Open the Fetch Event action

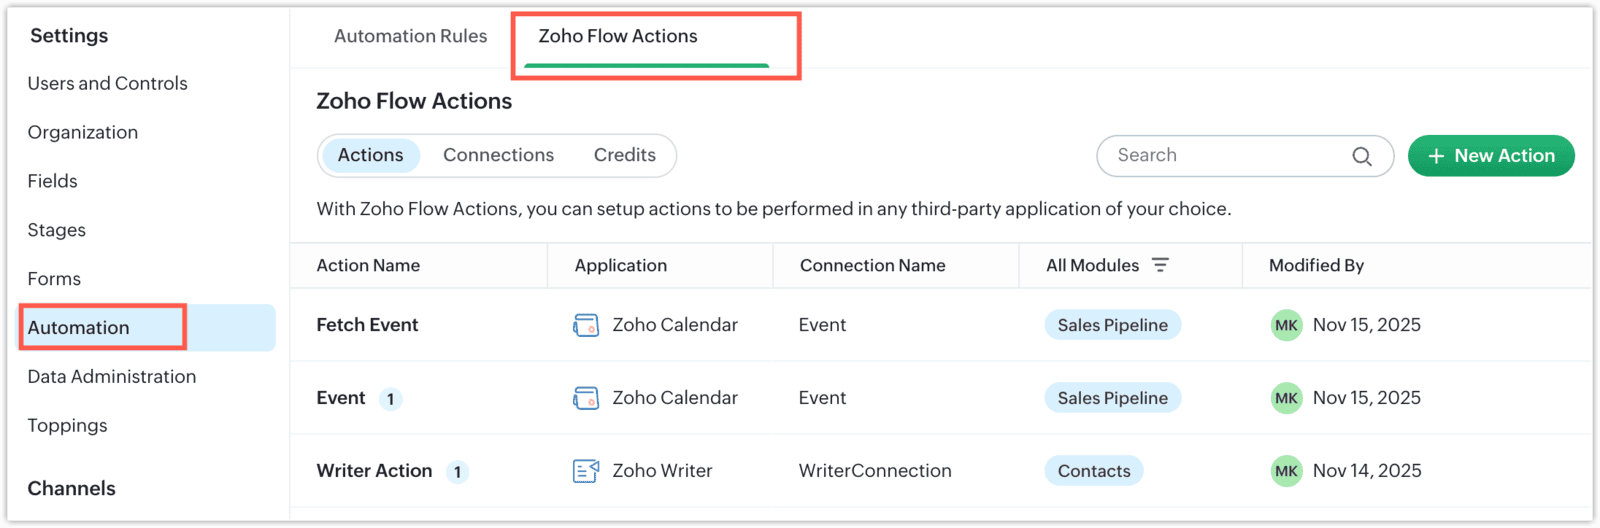click(x=367, y=325)
